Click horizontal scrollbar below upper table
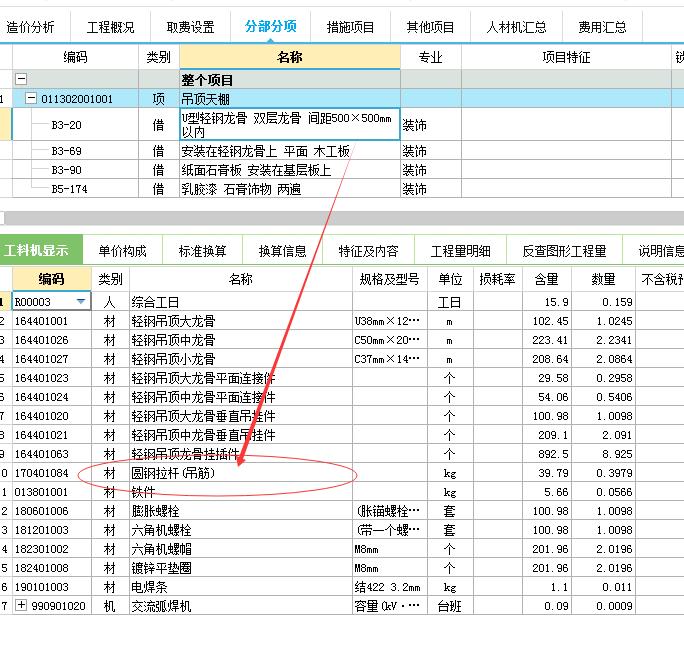684x651 pixels. (342, 218)
